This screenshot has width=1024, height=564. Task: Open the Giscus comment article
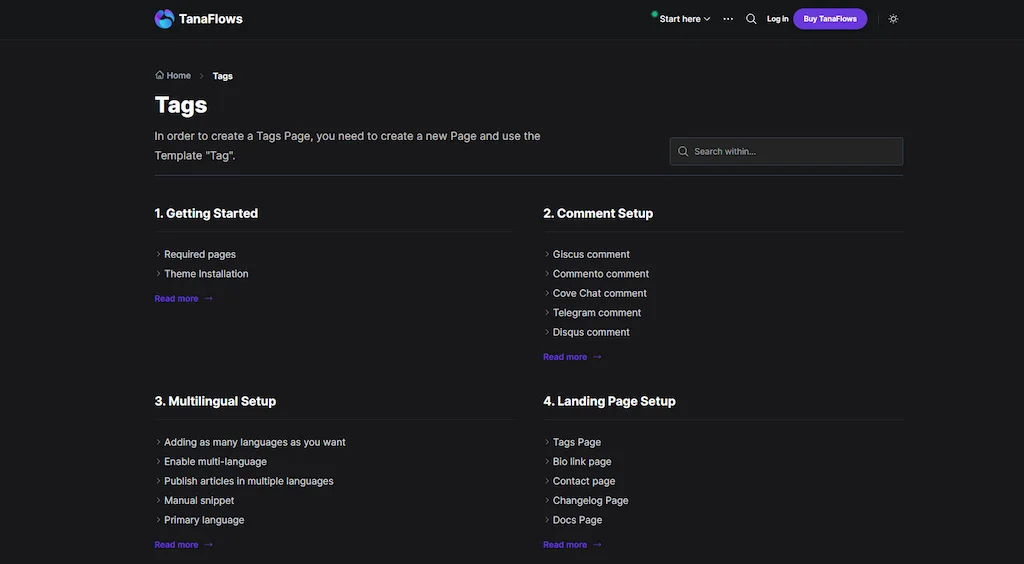tap(591, 255)
